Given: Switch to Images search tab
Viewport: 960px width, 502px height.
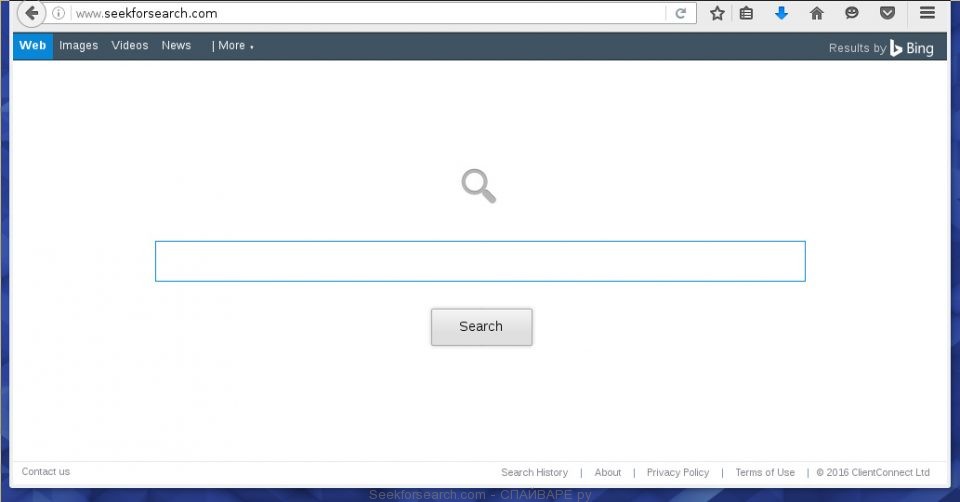Looking at the screenshot, I should point(78,46).
